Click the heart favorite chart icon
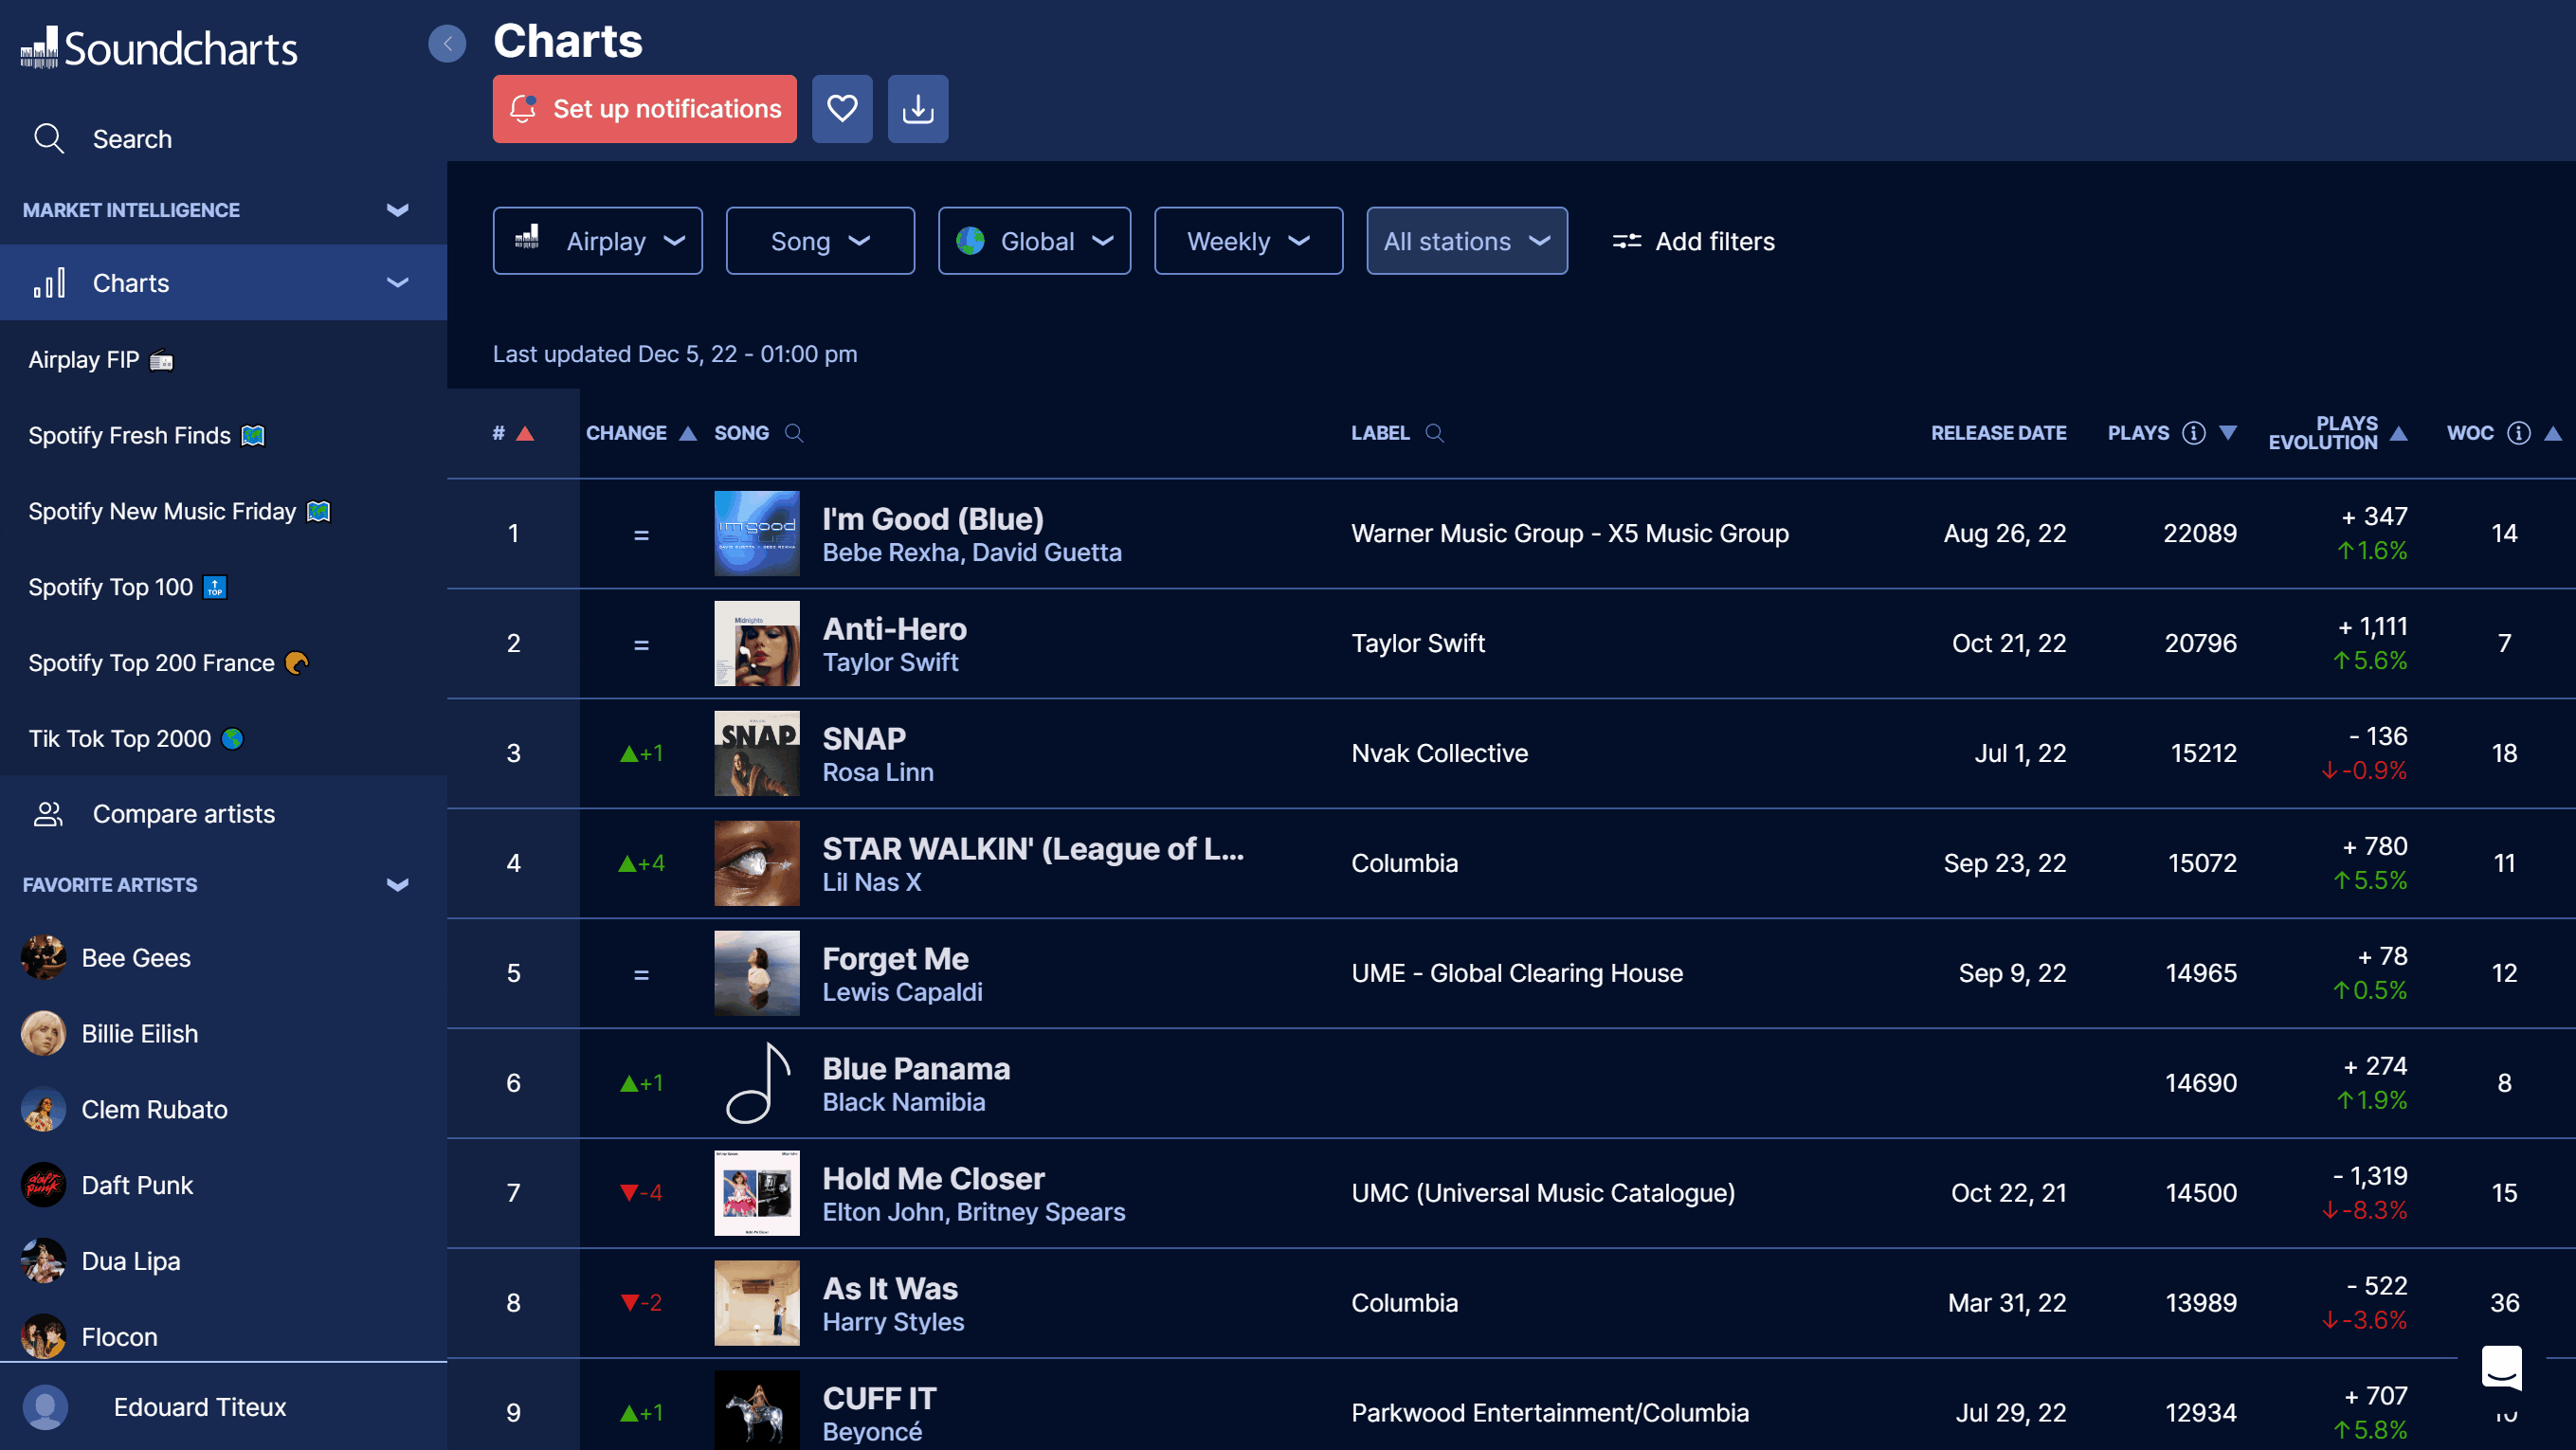 (841, 108)
